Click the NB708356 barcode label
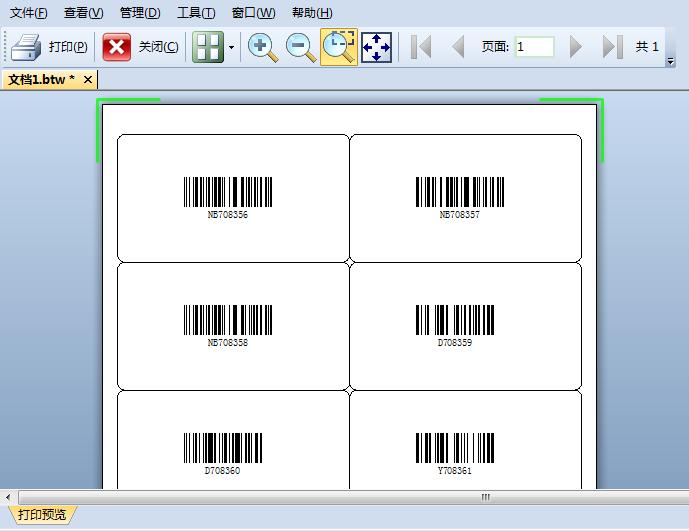The height and width of the screenshot is (531, 689). [x=228, y=197]
